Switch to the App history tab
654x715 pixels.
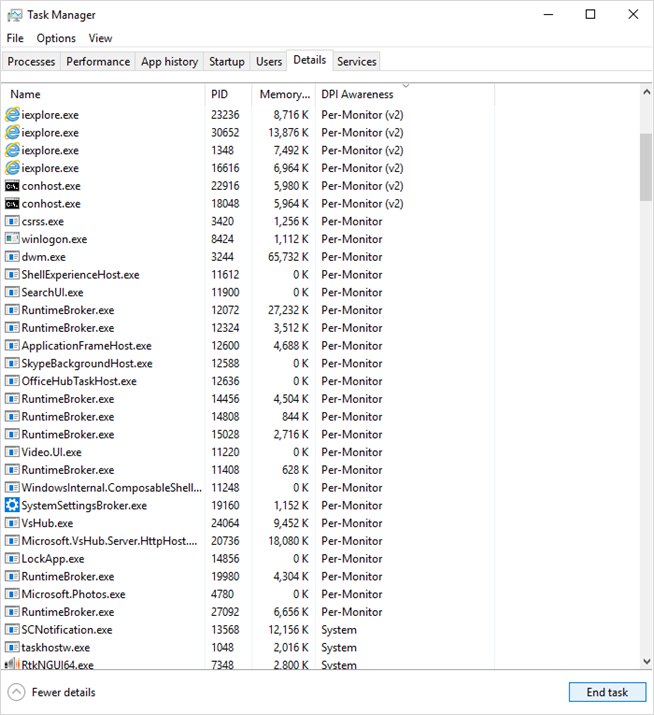(x=169, y=62)
